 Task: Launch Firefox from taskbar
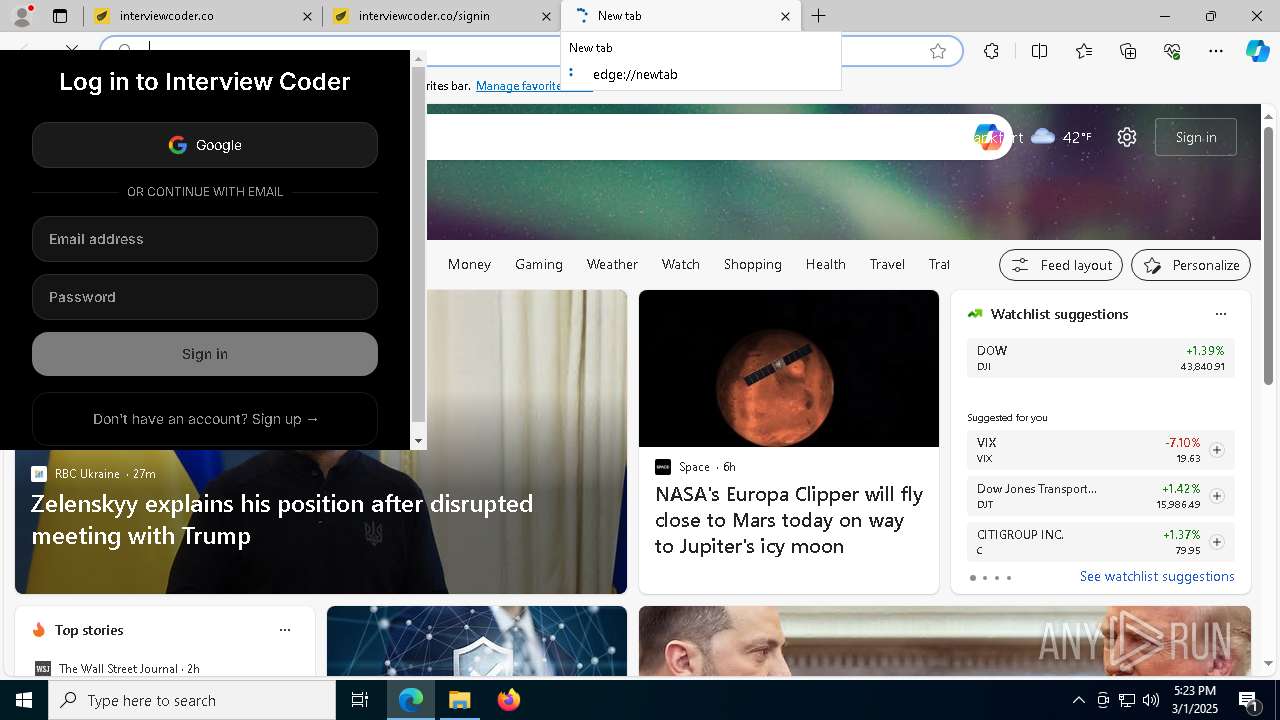pyautogui.click(x=509, y=700)
